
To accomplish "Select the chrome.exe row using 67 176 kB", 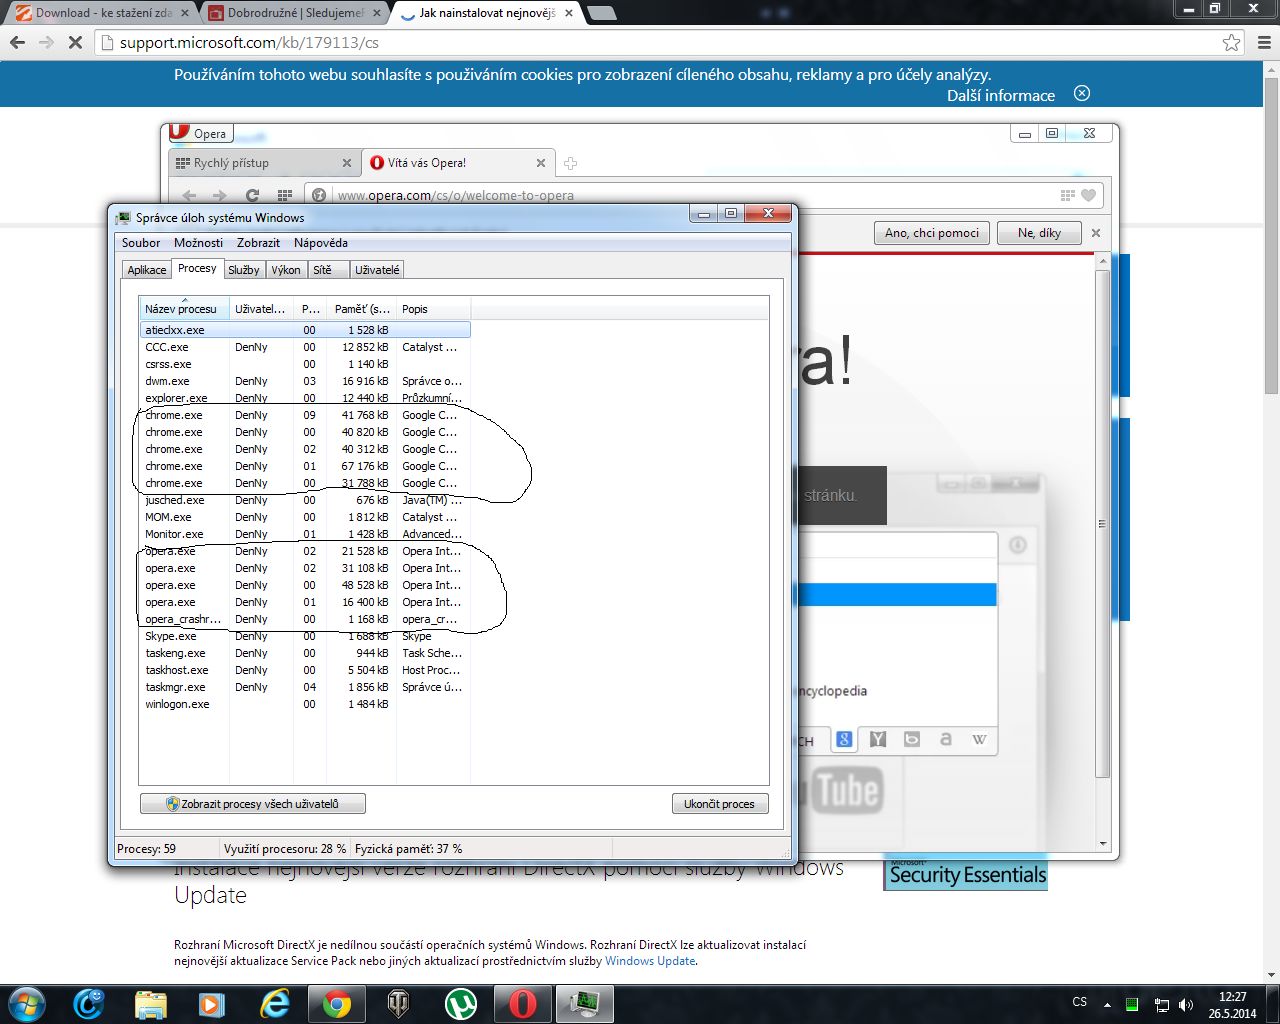I will [305, 466].
